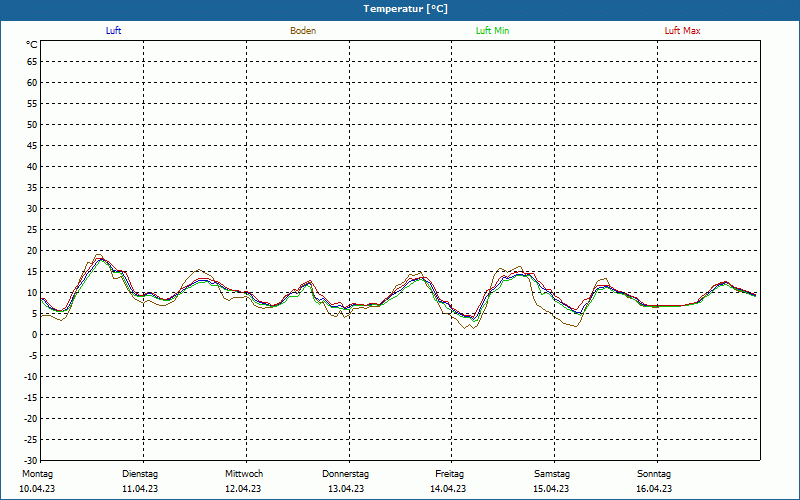Click the 40 y-axis value
This screenshot has width=800, height=500.
(32, 166)
